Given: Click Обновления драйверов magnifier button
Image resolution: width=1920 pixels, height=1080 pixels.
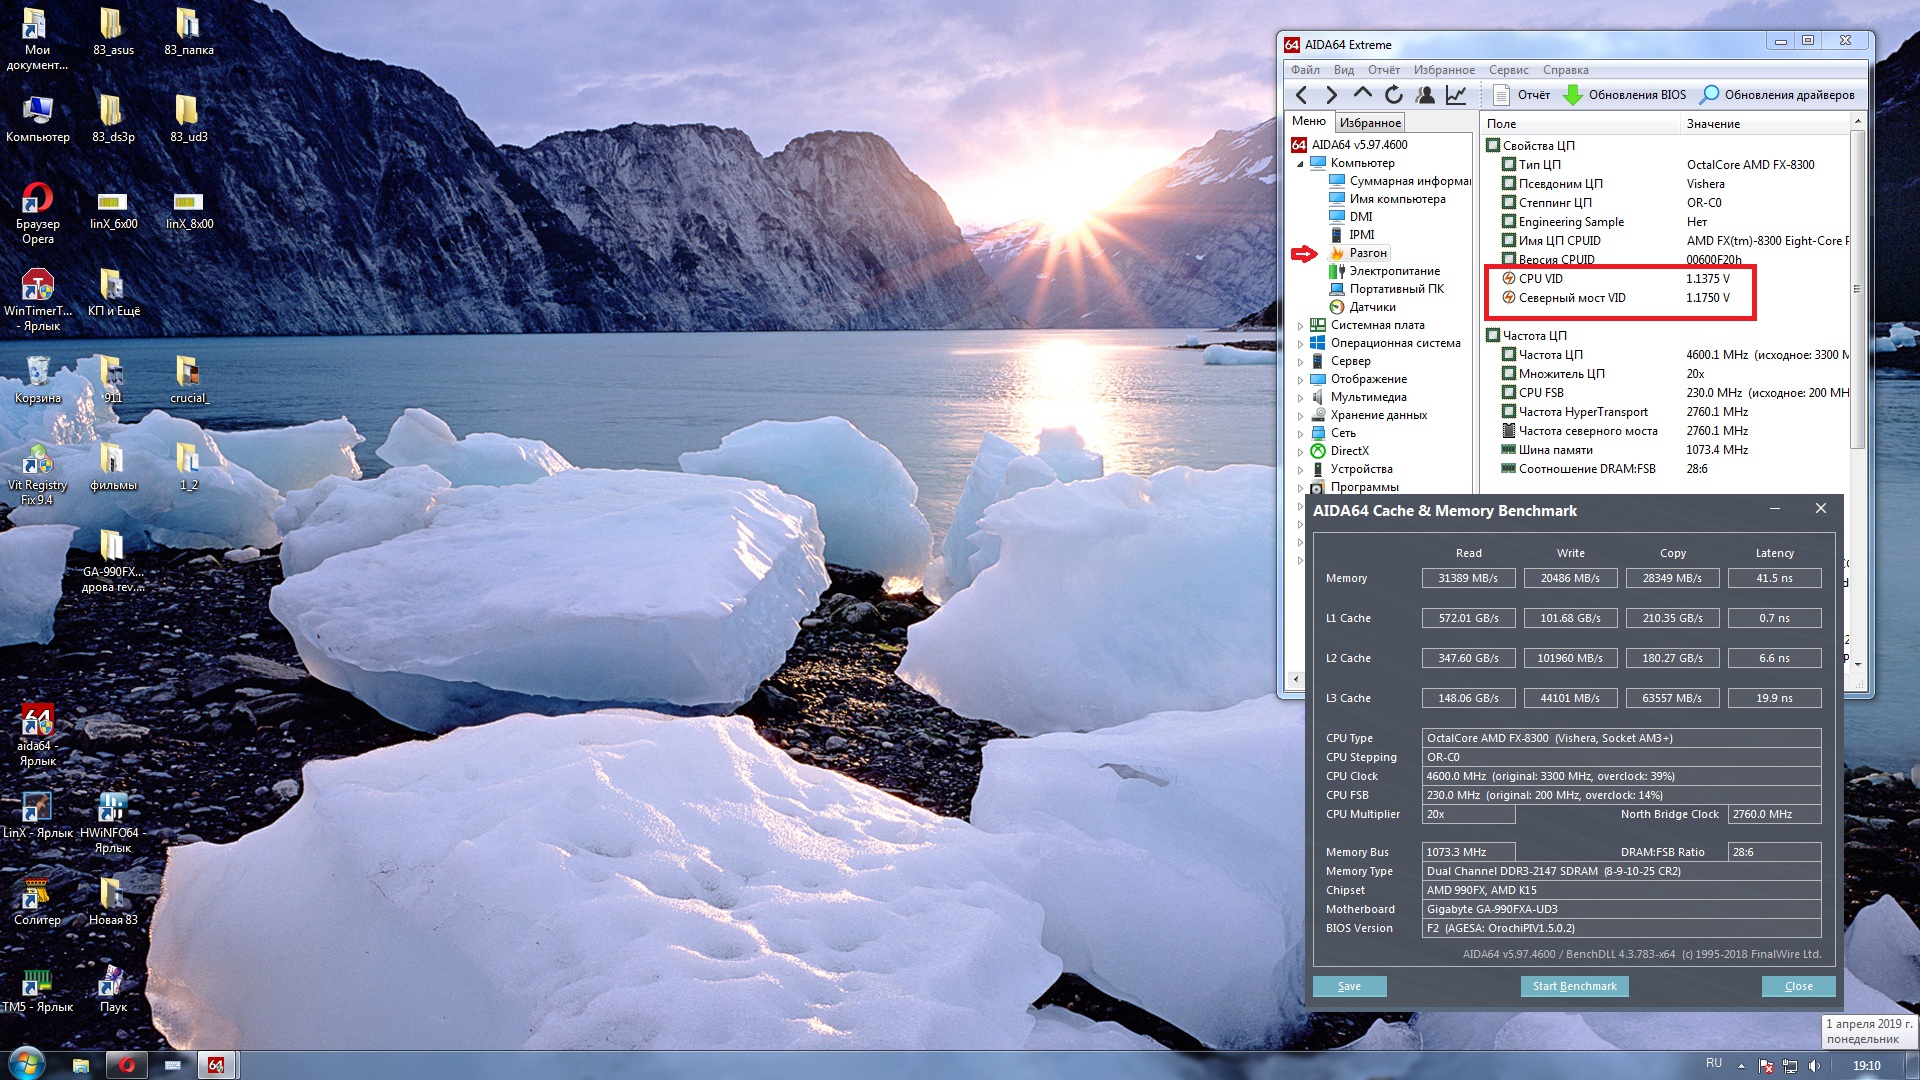Looking at the screenshot, I should coord(1778,95).
